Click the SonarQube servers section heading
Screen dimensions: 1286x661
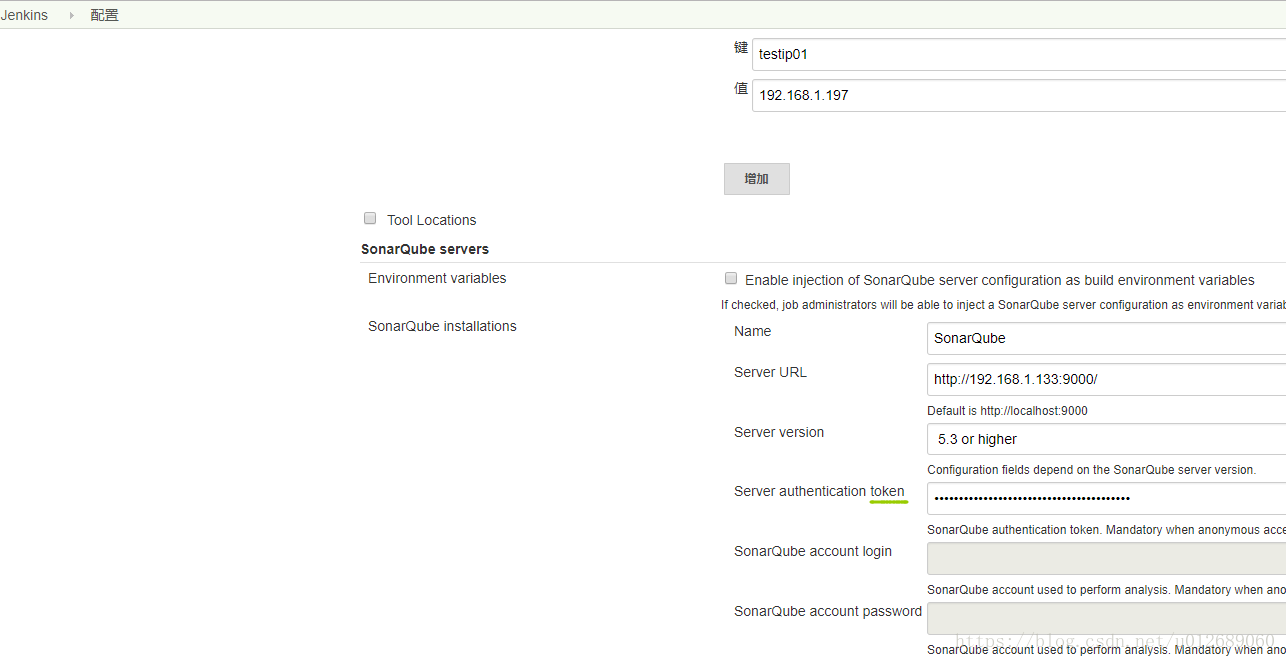click(425, 249)
